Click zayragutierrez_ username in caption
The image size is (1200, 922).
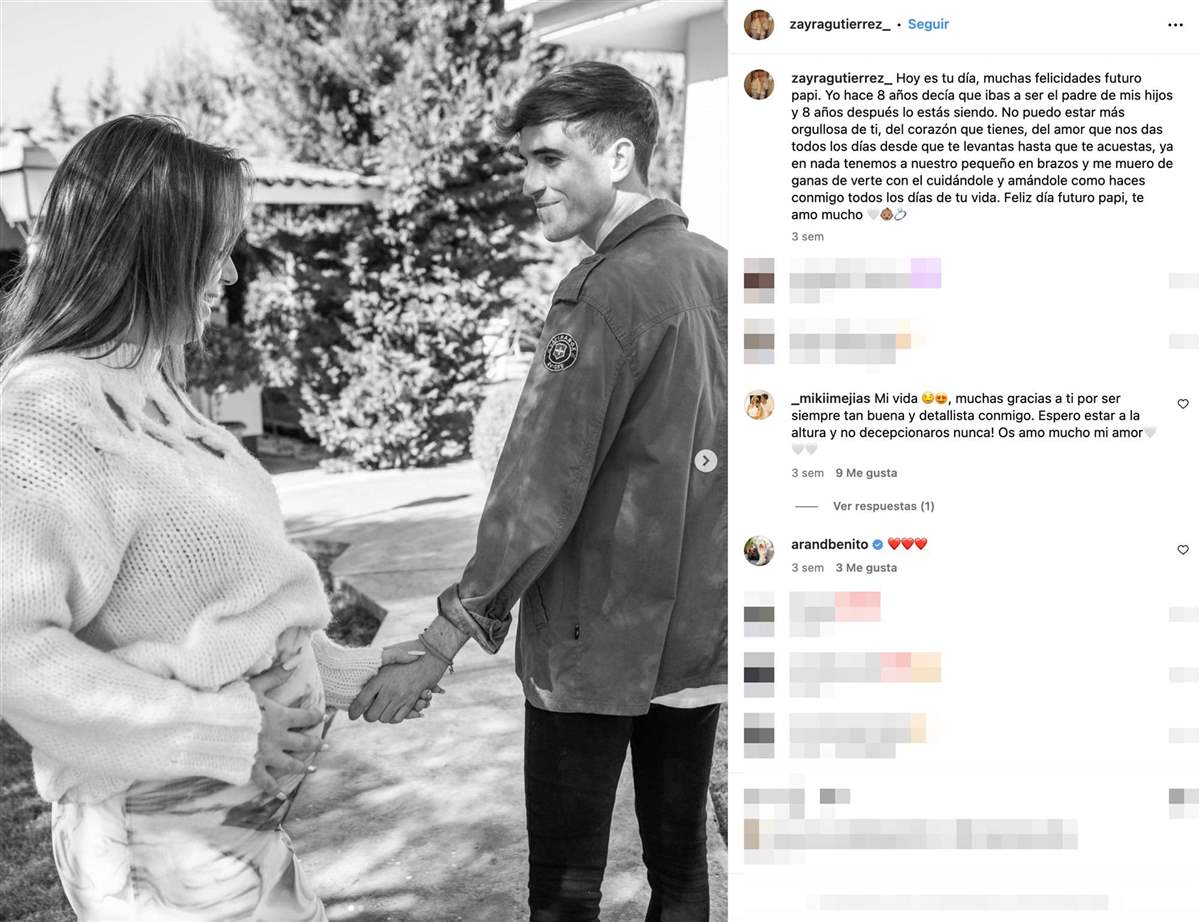(x=840, y=78)
